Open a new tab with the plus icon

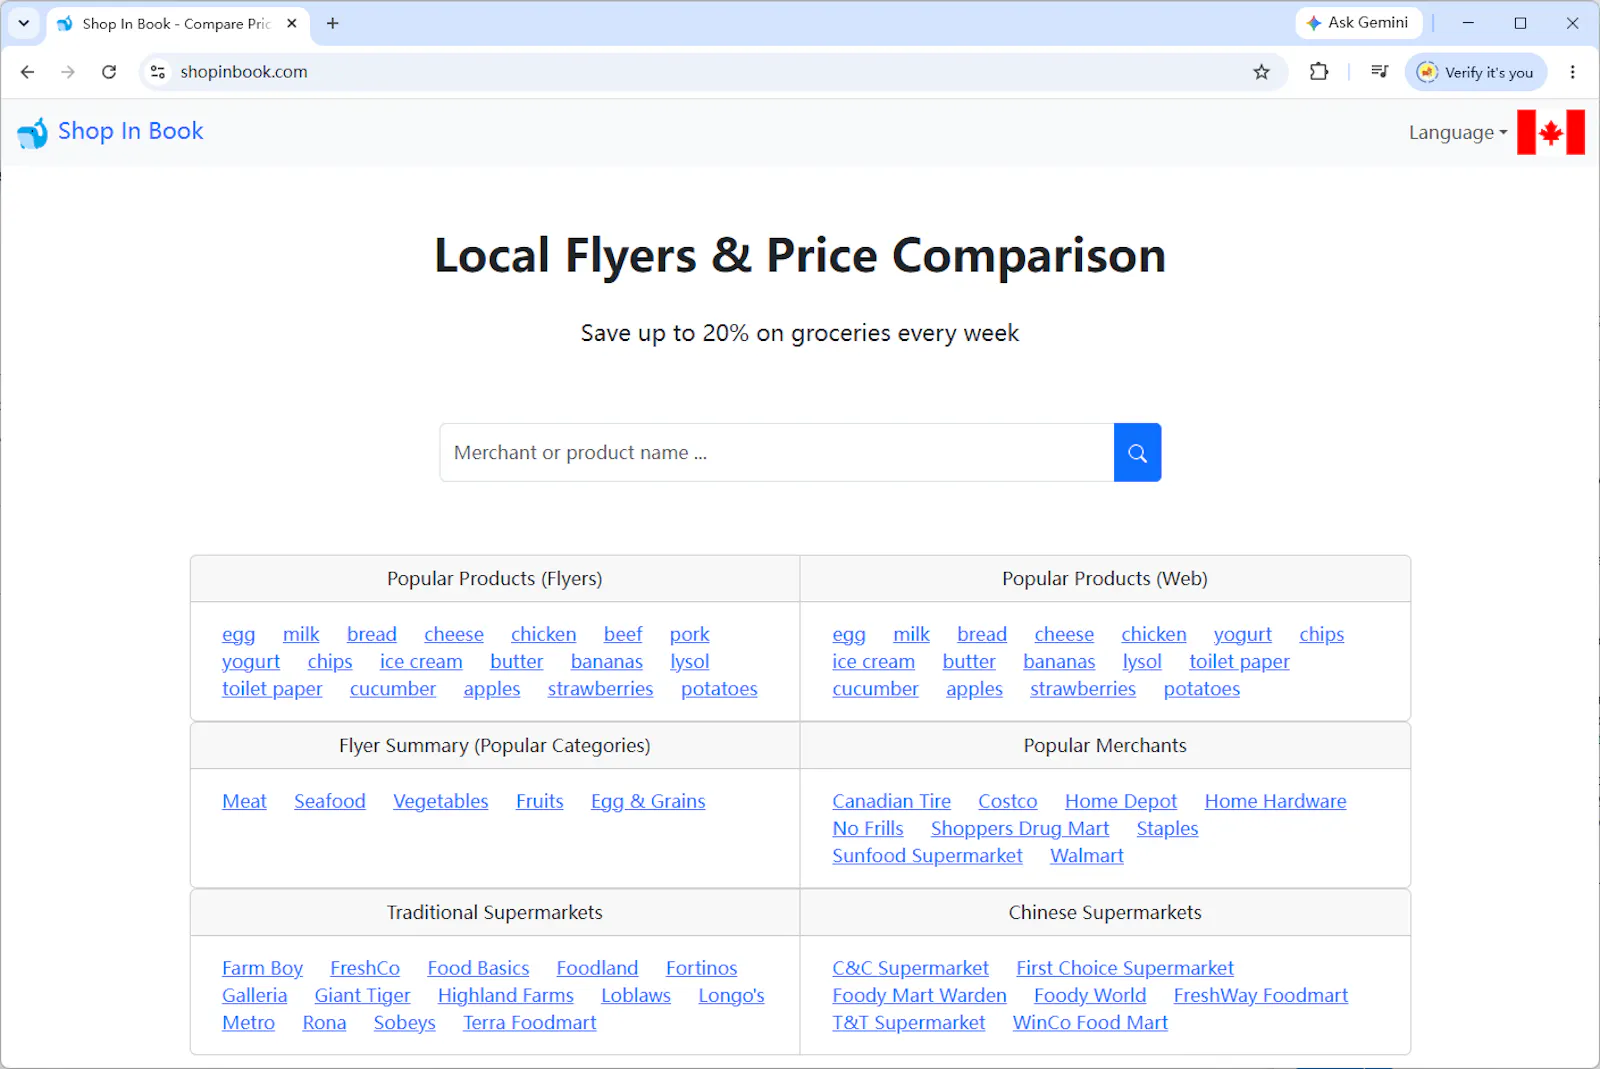pos(333,23)
